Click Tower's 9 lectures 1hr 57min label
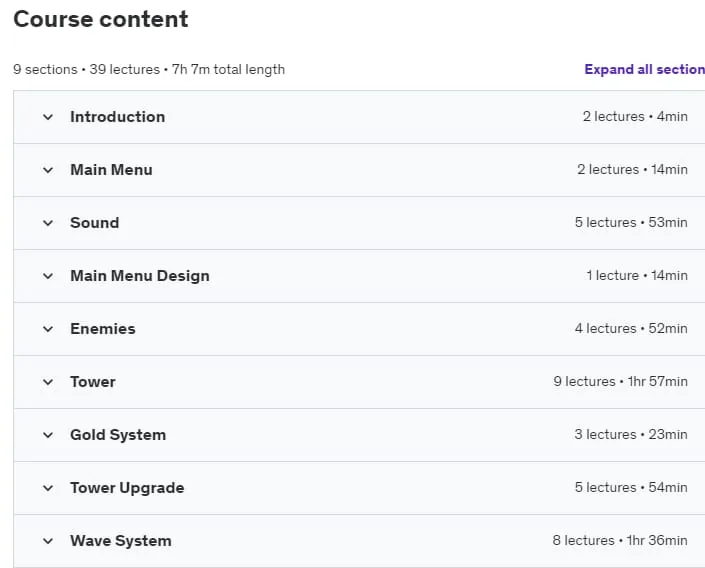Viewport: 705px width, 568px height. [x=620, y=381]
